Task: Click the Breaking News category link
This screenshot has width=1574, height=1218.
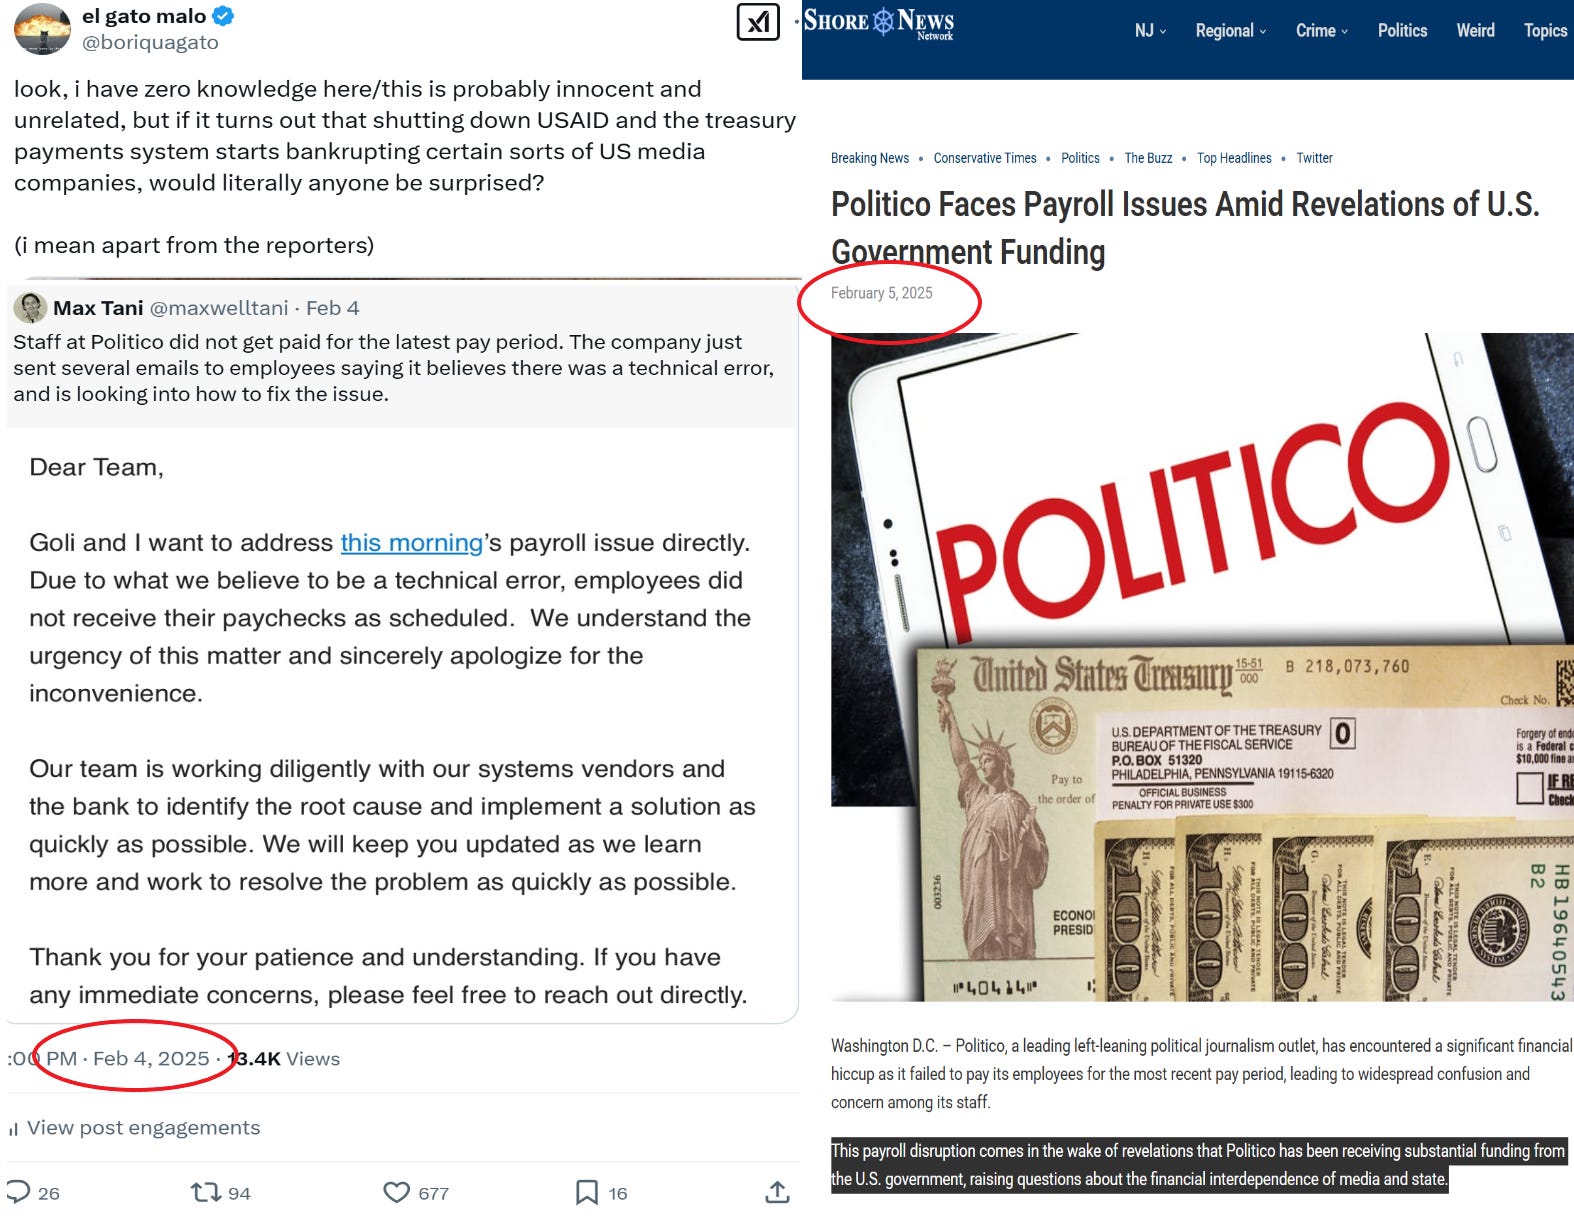Action: [x=870, y=158]
